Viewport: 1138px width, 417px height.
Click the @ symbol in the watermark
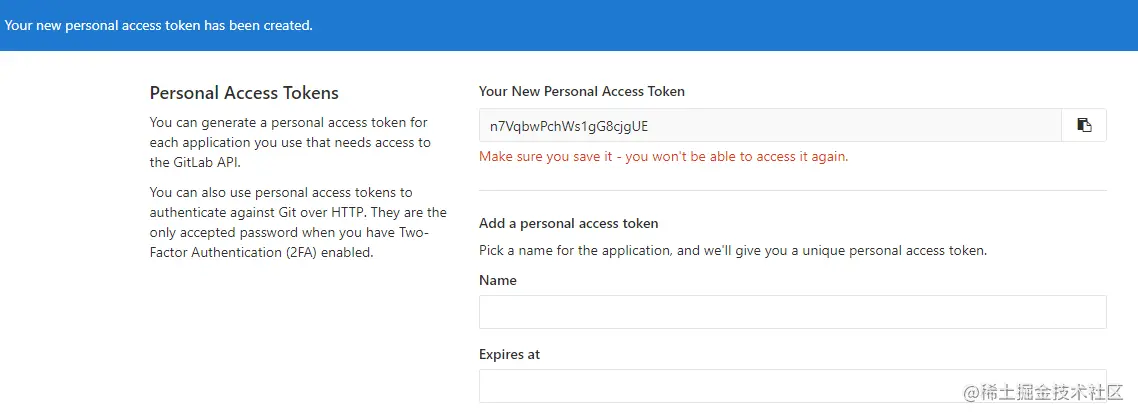pyautogui.click(x=971, y=394)
